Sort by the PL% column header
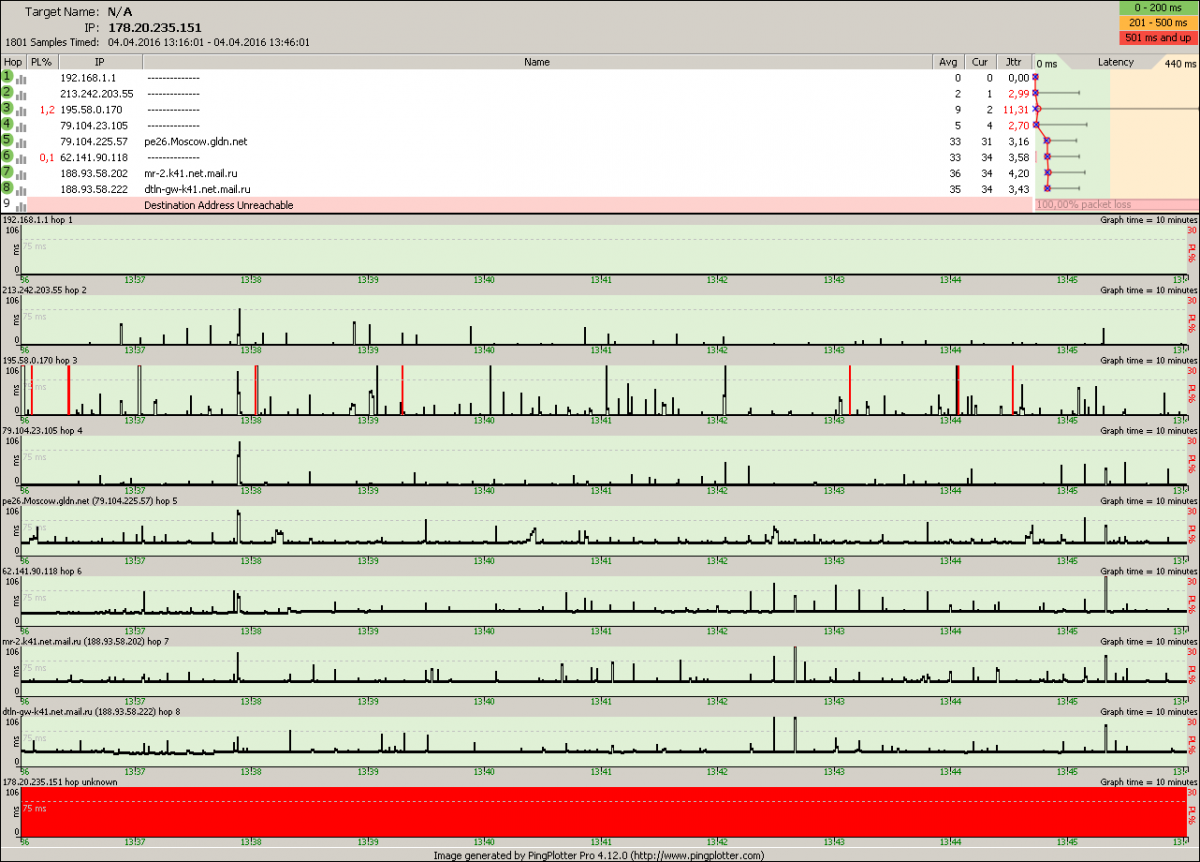Screen dimensions: 1200x862 [41, 62]
